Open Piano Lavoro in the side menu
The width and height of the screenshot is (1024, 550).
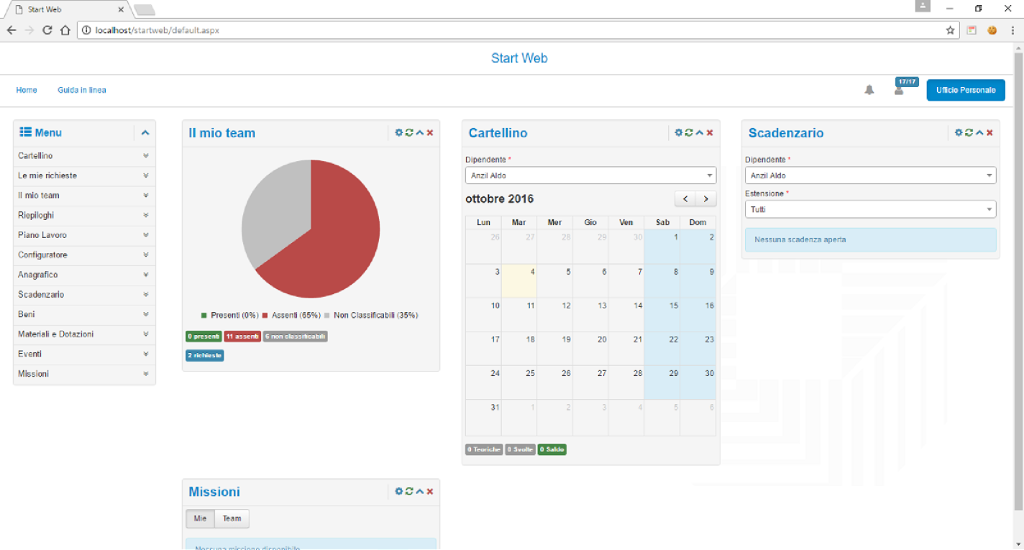[x=84, y=235]
